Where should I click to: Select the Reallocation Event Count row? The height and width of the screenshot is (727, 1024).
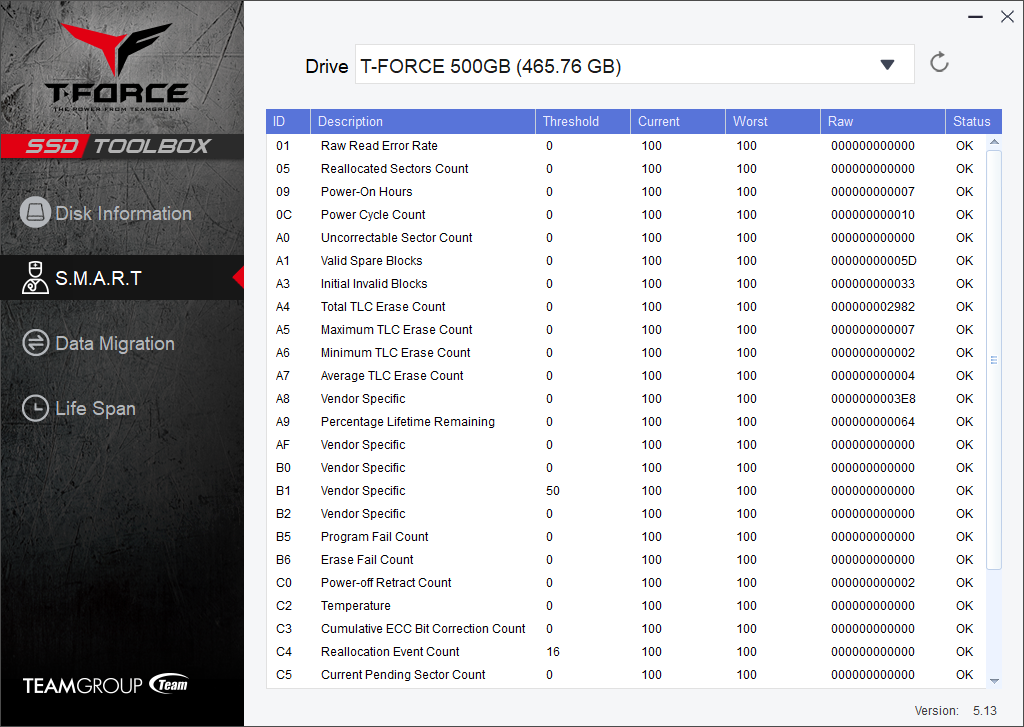tap(626, 651)
